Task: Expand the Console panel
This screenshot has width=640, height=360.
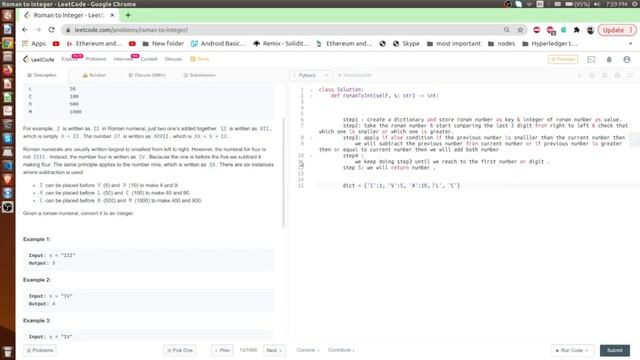Action: 308,350
